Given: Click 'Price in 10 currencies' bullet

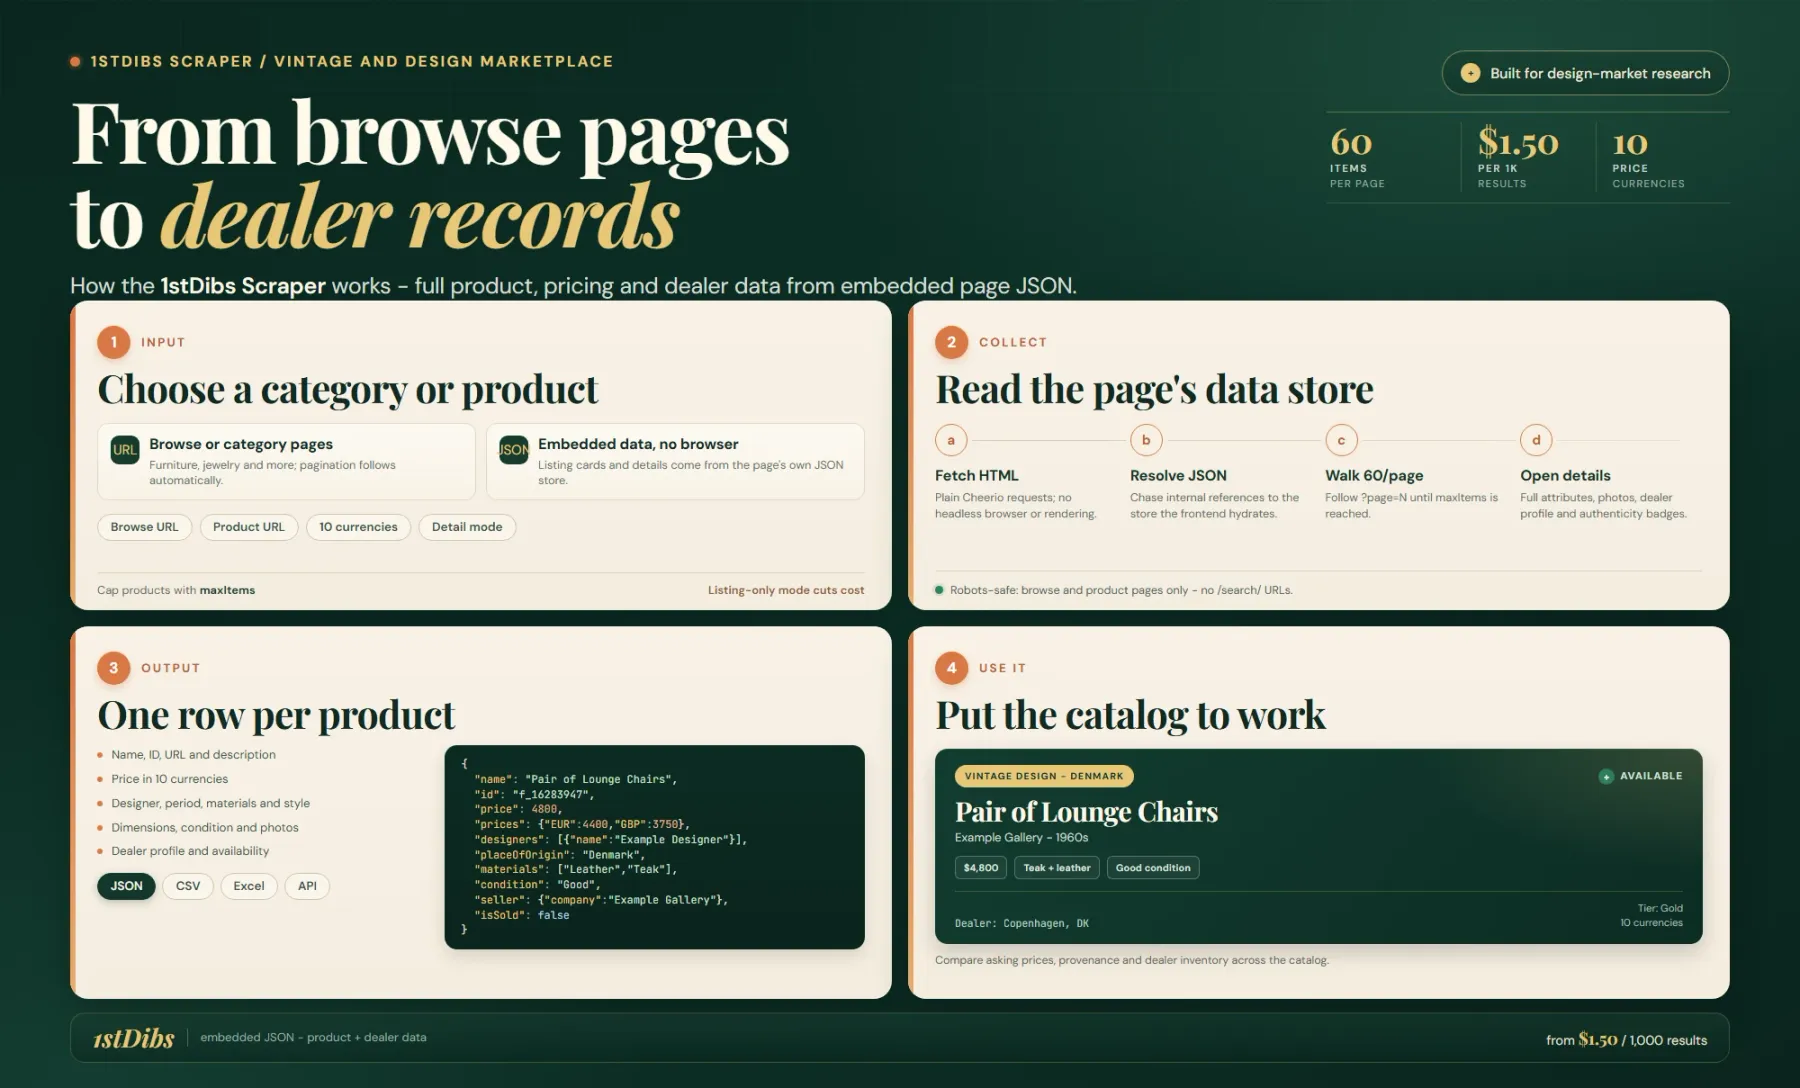Looking at the screenshot, I should [169, 779].
